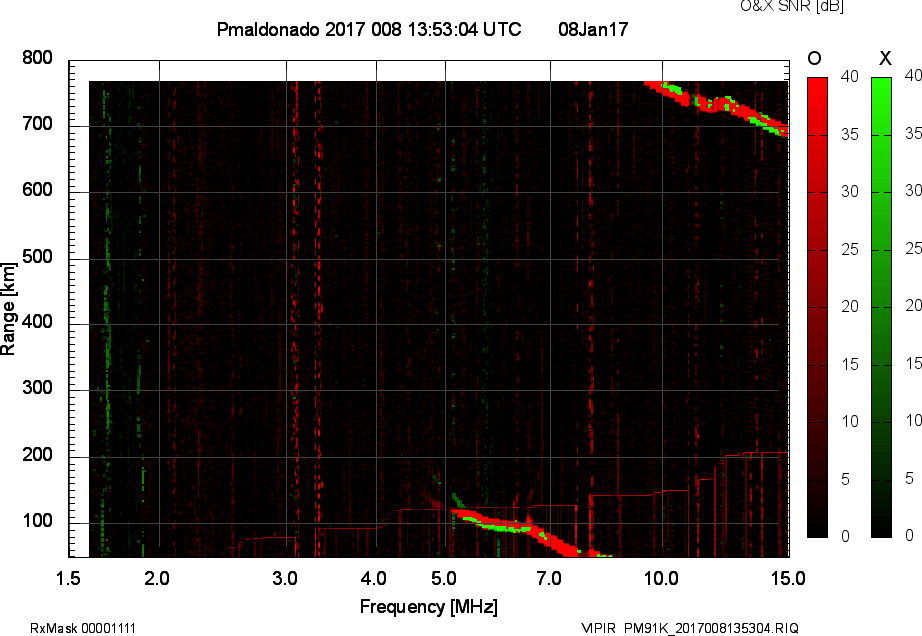Click the 5.0 frequency axis tick label
Screen dimensions: 922x636
coord(444,578)
